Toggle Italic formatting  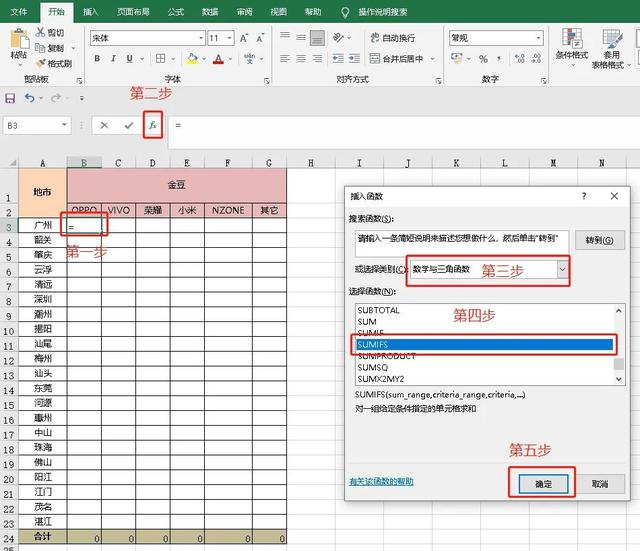point(113,59)
